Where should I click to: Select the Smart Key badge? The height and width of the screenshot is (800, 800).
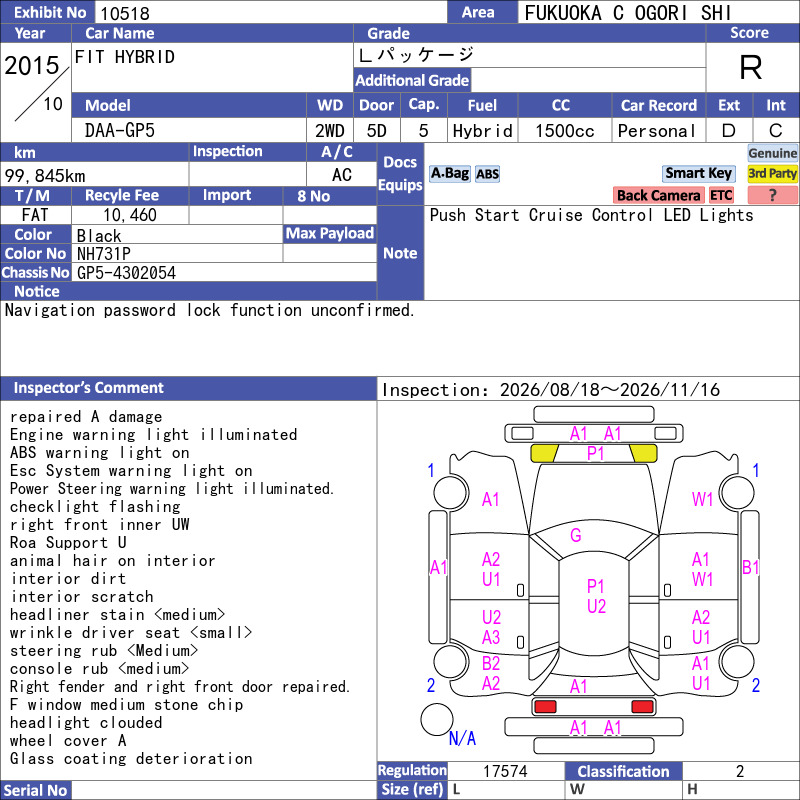pos(698,173)
